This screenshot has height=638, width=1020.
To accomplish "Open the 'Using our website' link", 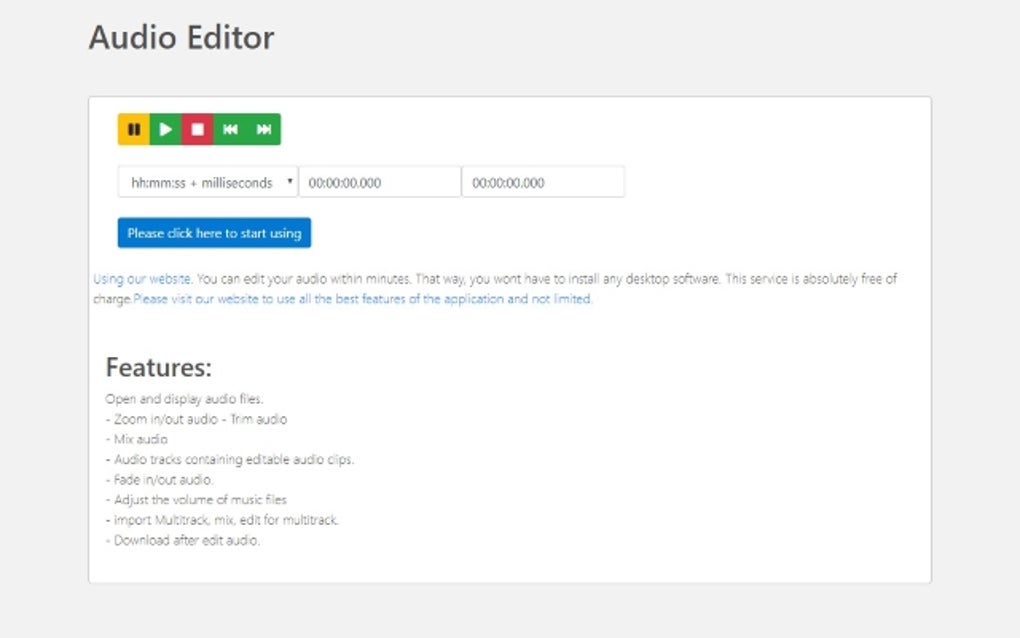I will (x=143, y=278).
